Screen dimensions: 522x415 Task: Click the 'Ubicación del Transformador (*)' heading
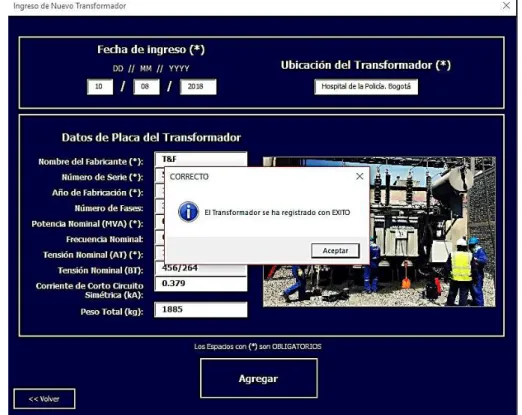(x=366, y=65)
